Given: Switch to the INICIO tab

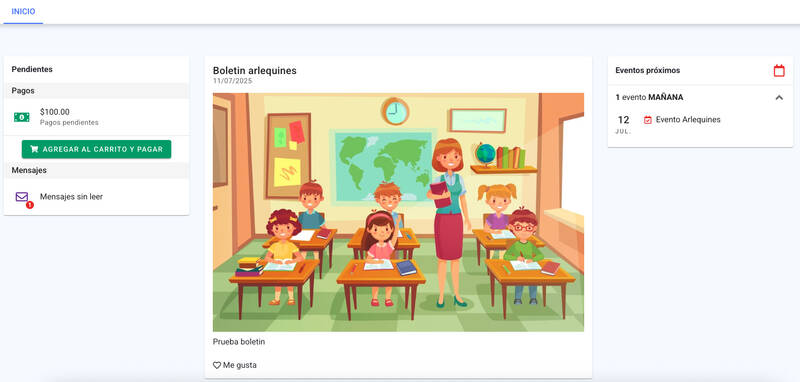Looking at the screenshot, I should tap(23, 11).
